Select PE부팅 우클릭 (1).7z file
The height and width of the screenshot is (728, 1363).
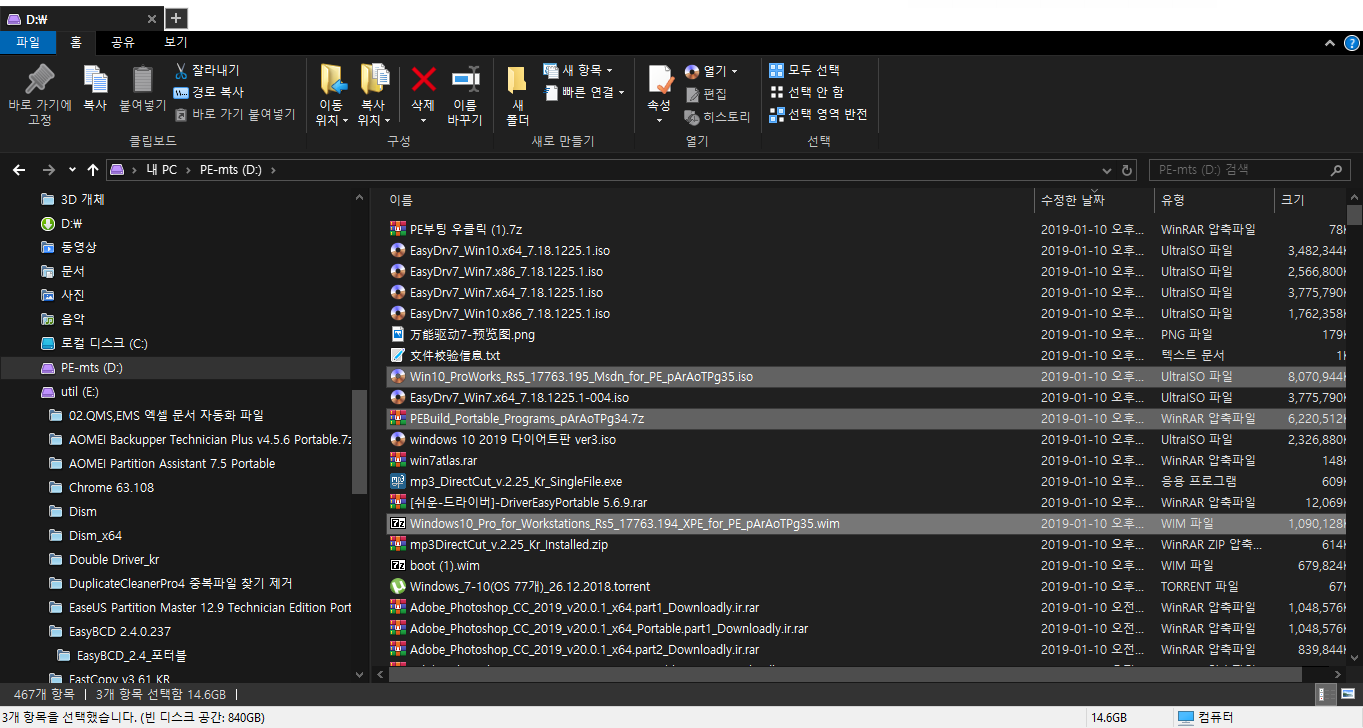(868, 229)
